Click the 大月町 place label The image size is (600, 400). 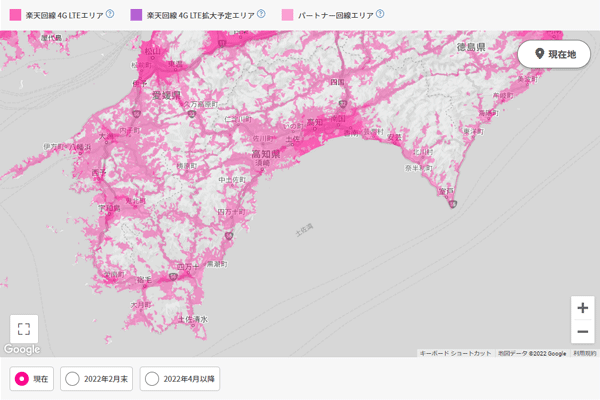pos(141,305)
